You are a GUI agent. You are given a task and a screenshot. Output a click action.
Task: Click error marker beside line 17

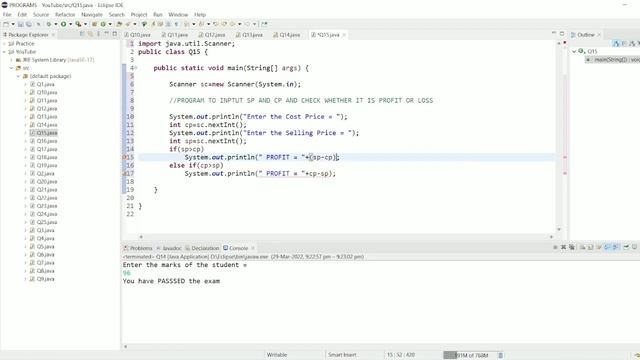[x=124, y=173]
